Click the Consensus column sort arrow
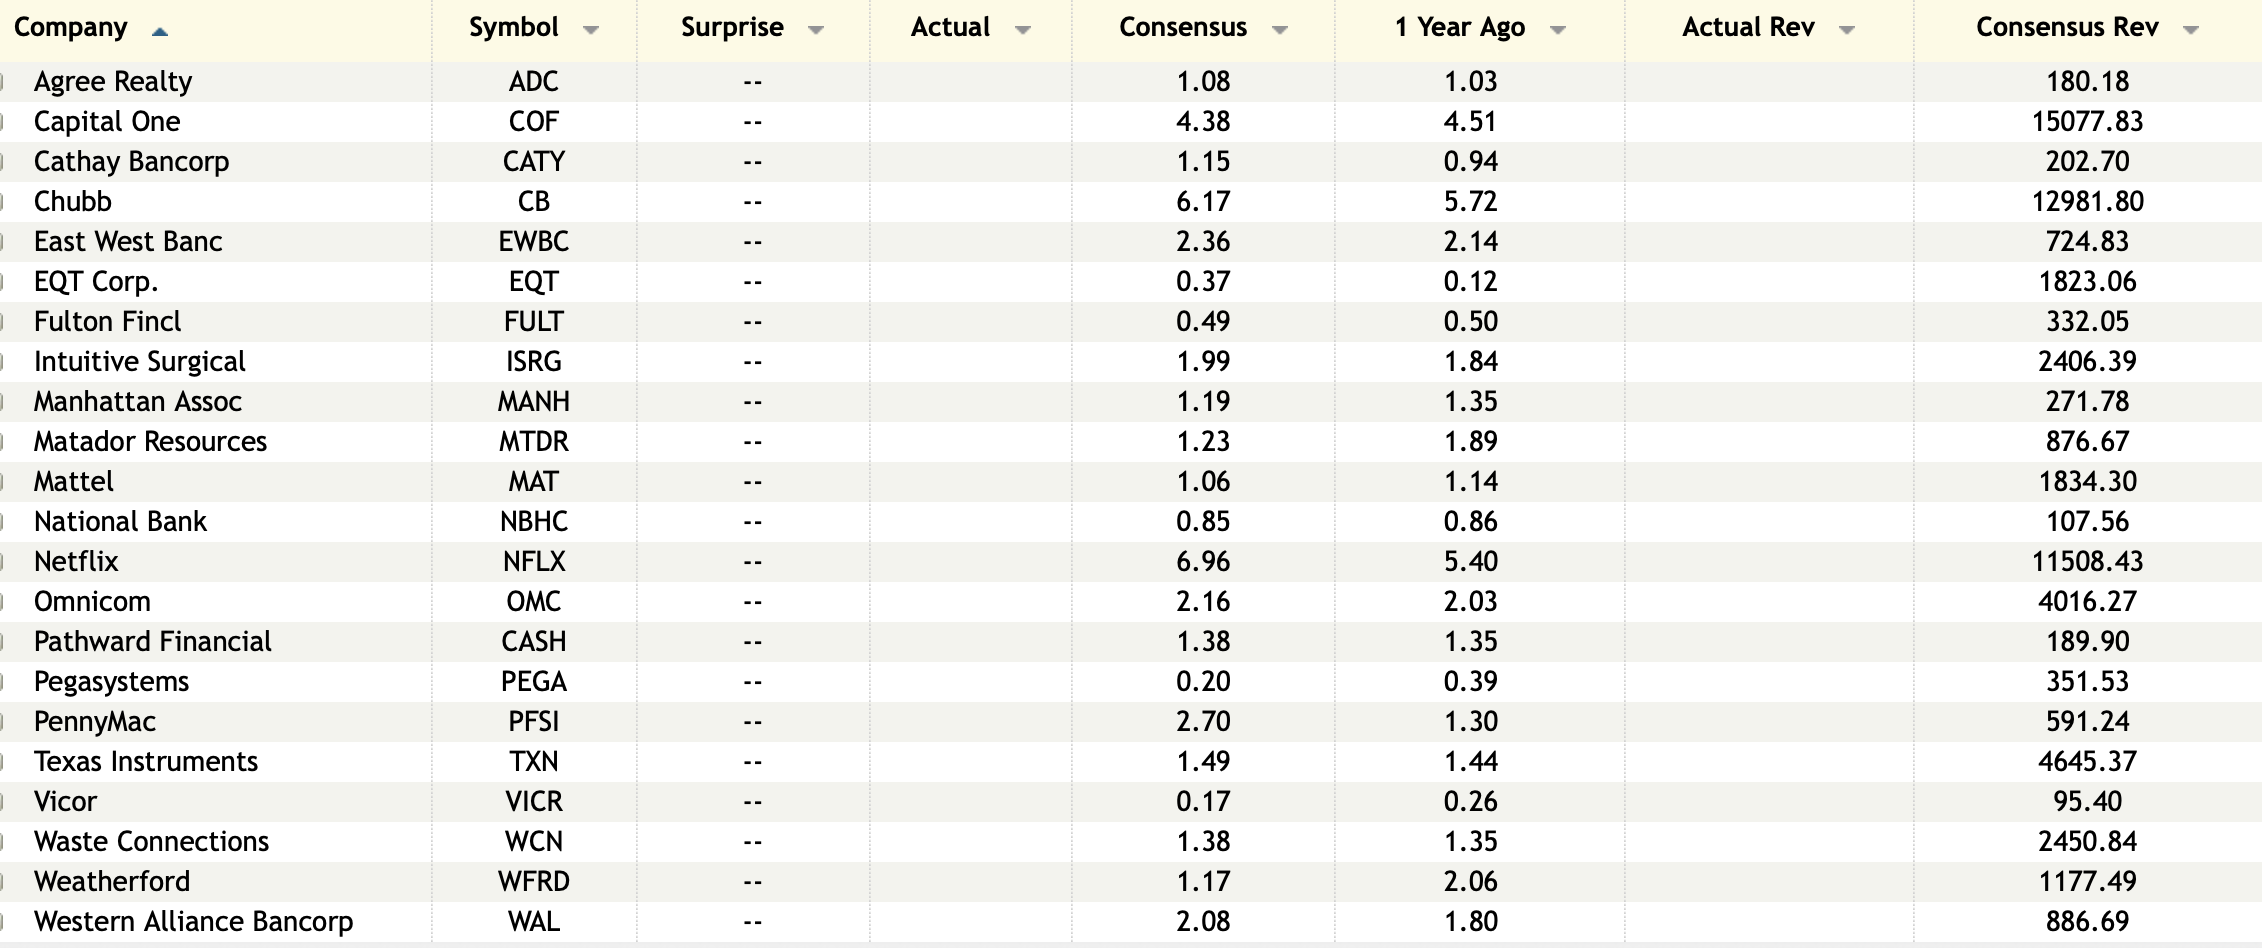Screen dimensions: 2262x948 pos(1279,31)
